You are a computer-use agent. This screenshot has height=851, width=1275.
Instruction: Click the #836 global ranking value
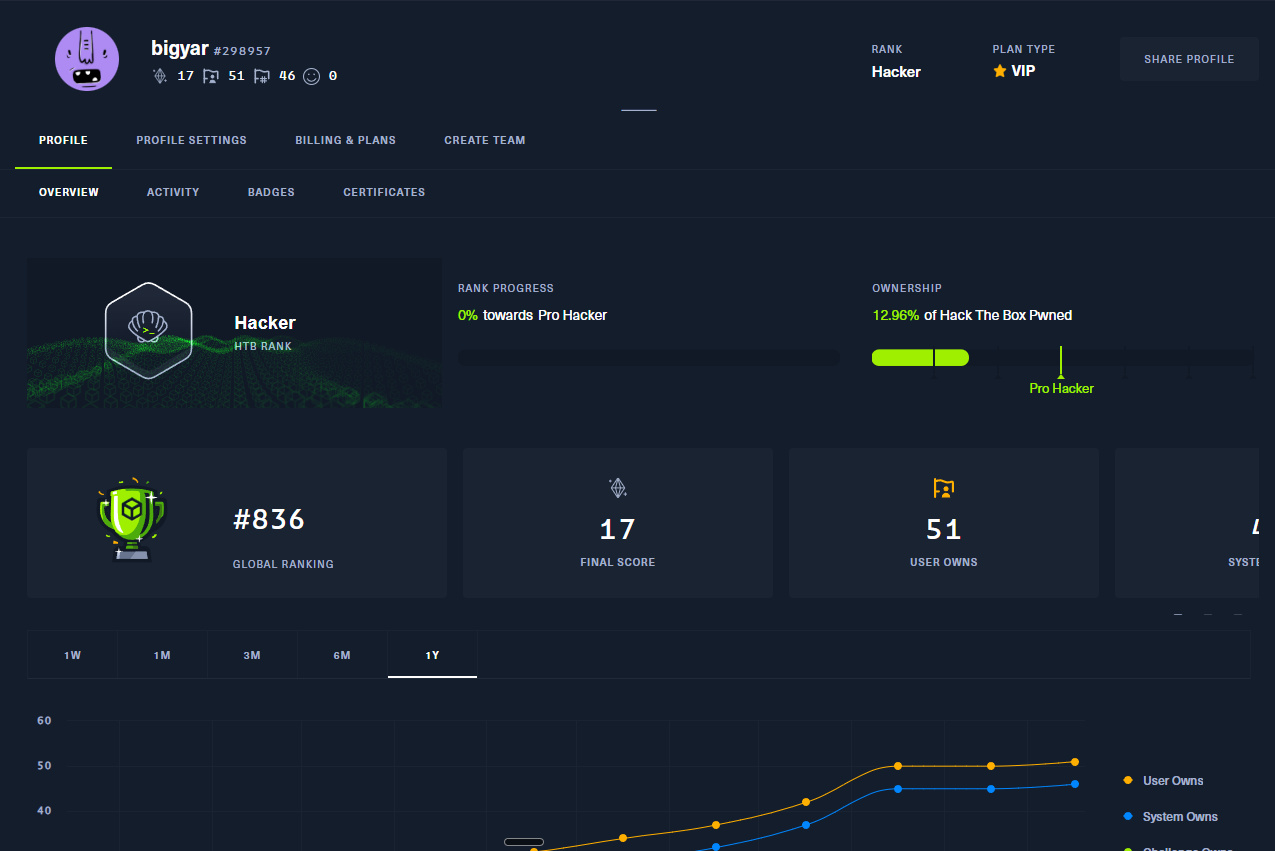(269, 520)
